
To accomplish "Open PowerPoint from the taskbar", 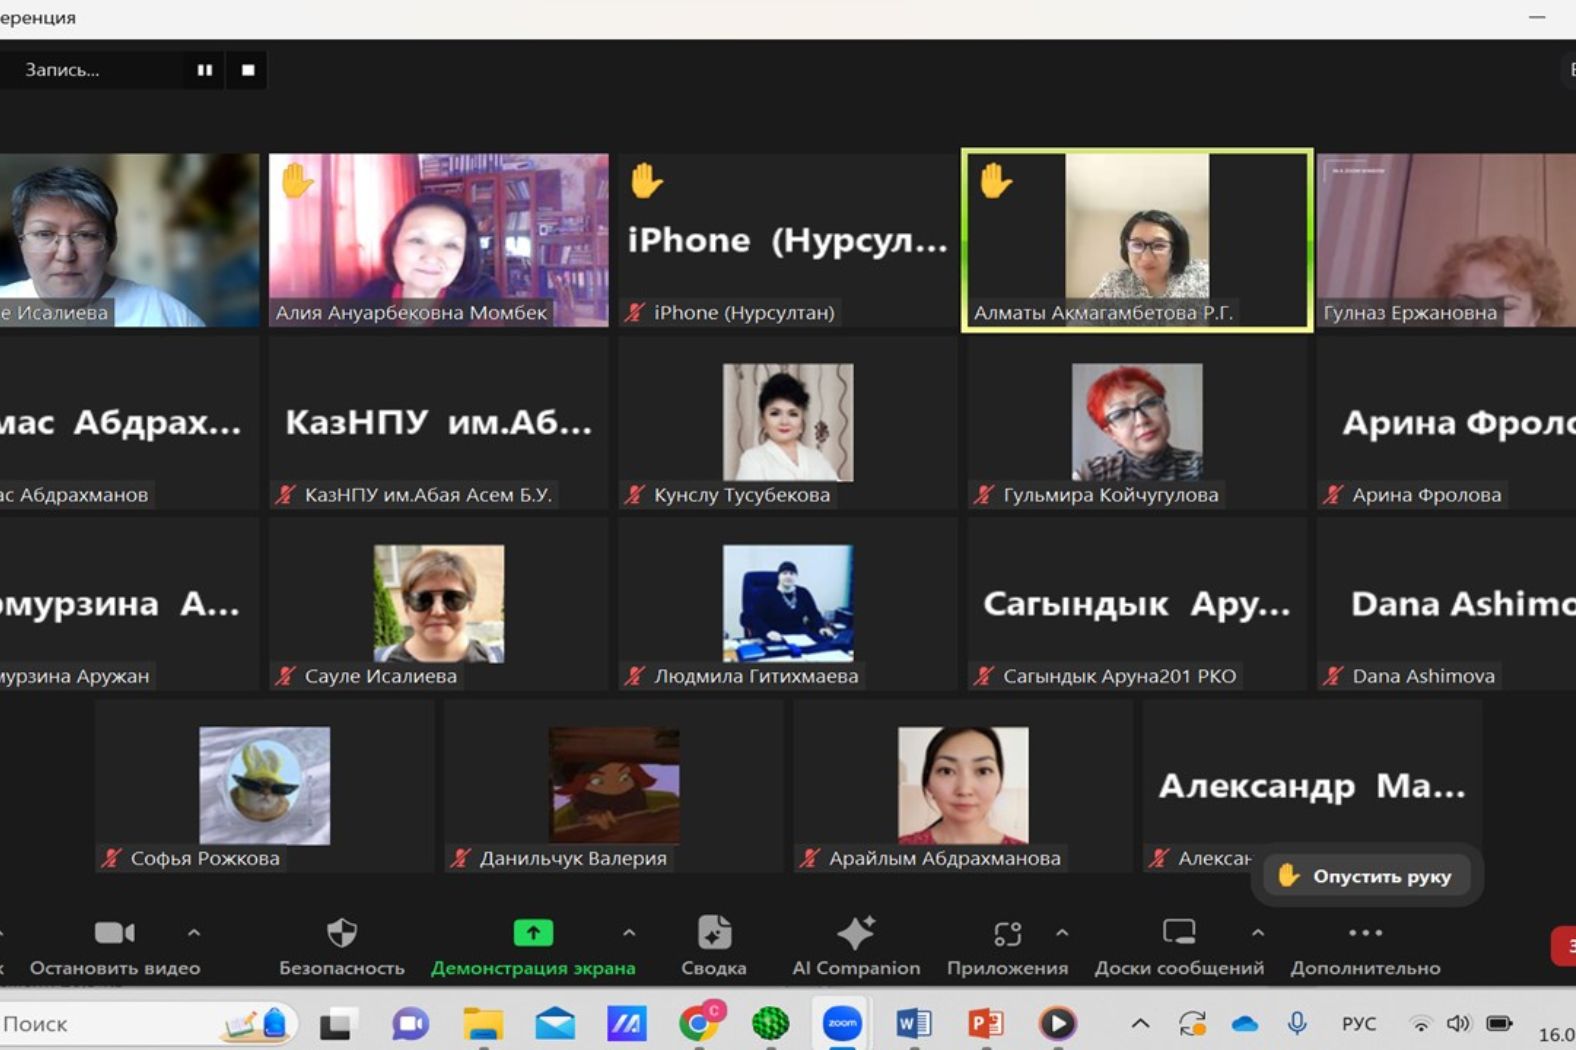I will coord(985,1023).
